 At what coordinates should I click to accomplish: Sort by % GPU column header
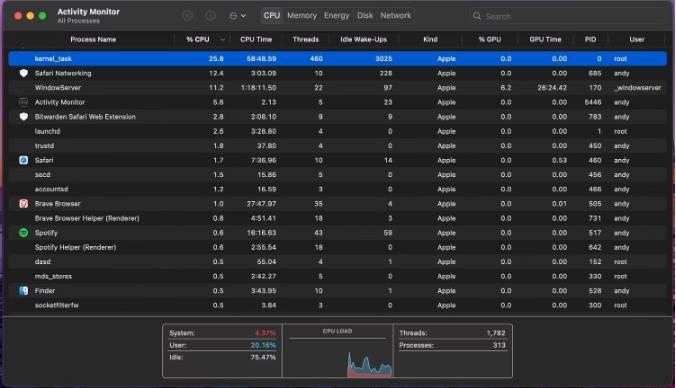point(490,39)
